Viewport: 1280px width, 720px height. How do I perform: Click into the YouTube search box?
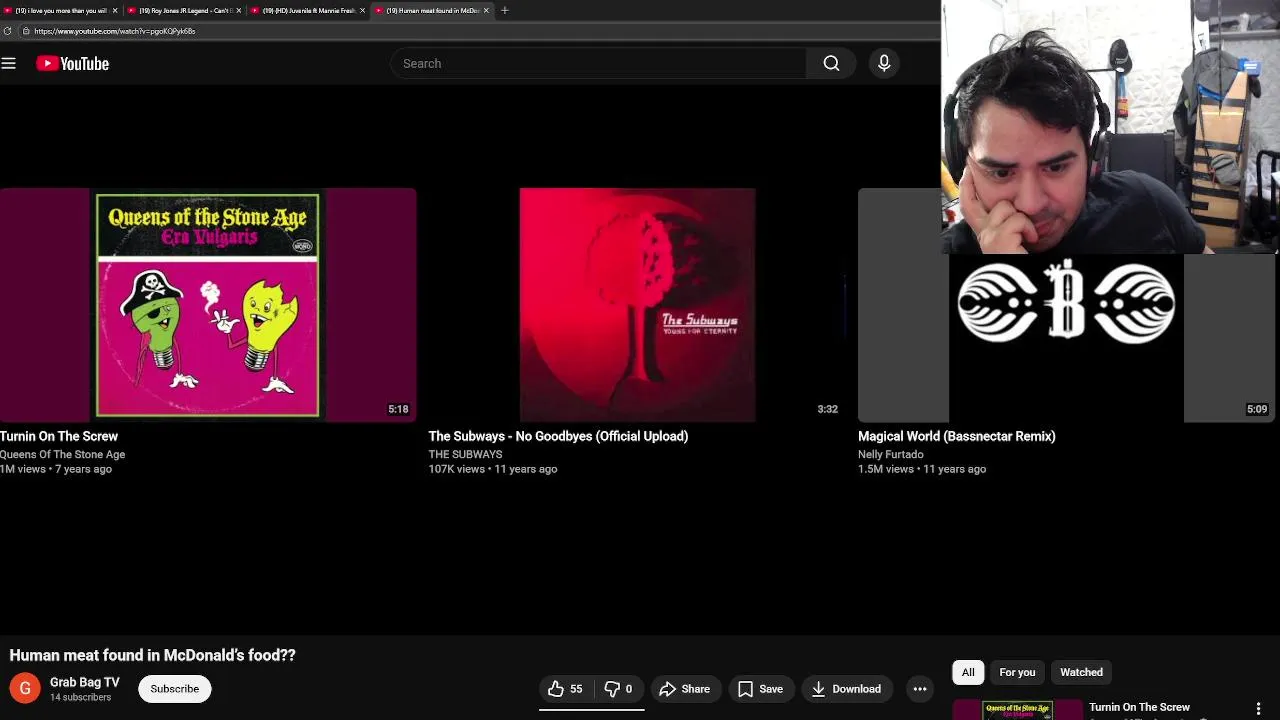[x=598, y=63]
